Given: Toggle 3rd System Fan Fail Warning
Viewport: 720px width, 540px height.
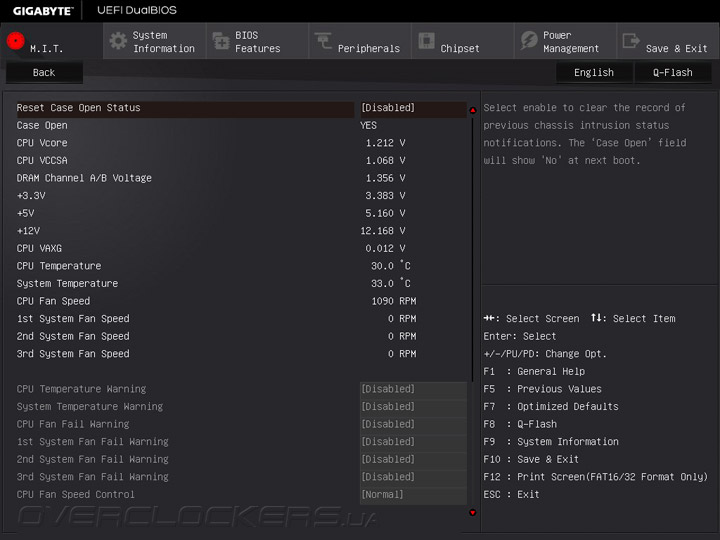Looking at the screenshot, I should point(412,477).
